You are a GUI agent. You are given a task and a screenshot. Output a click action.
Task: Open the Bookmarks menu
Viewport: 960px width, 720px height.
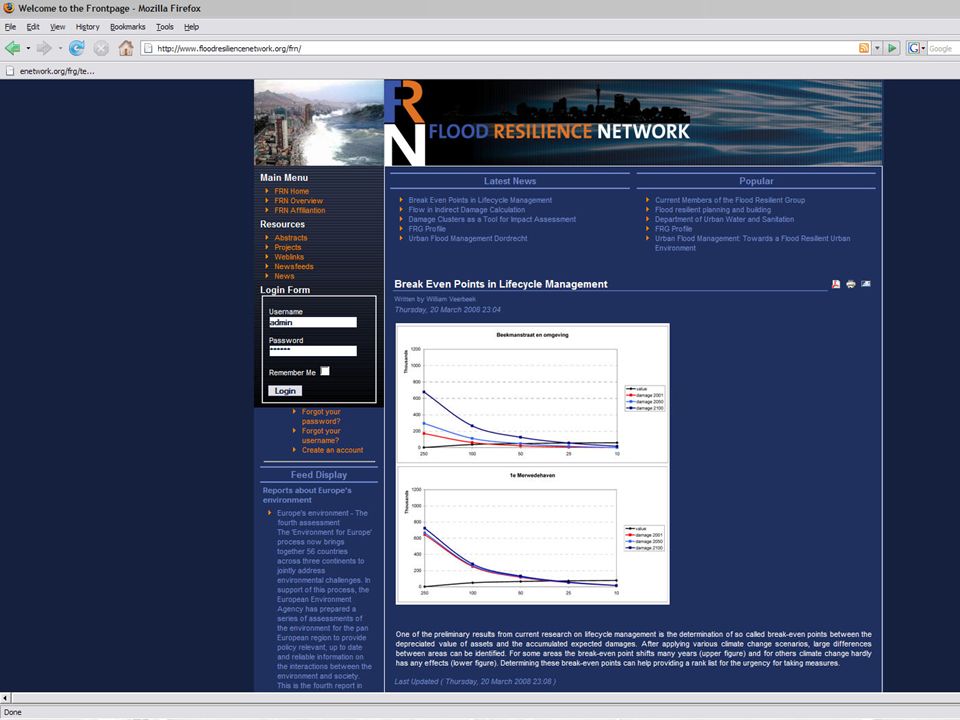click(x=128, y=27)
